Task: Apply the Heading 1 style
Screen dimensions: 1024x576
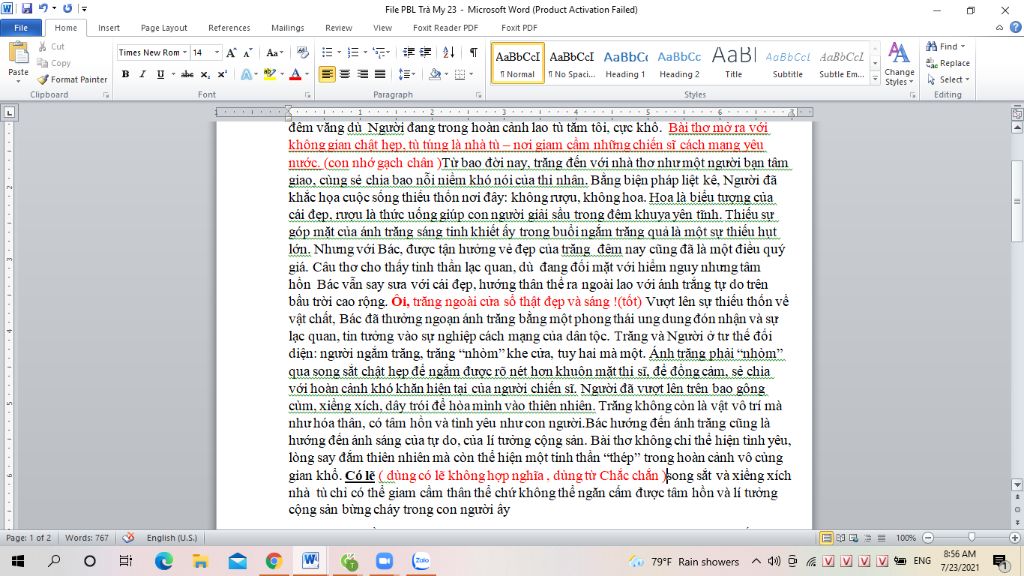Action: (625, 63)
